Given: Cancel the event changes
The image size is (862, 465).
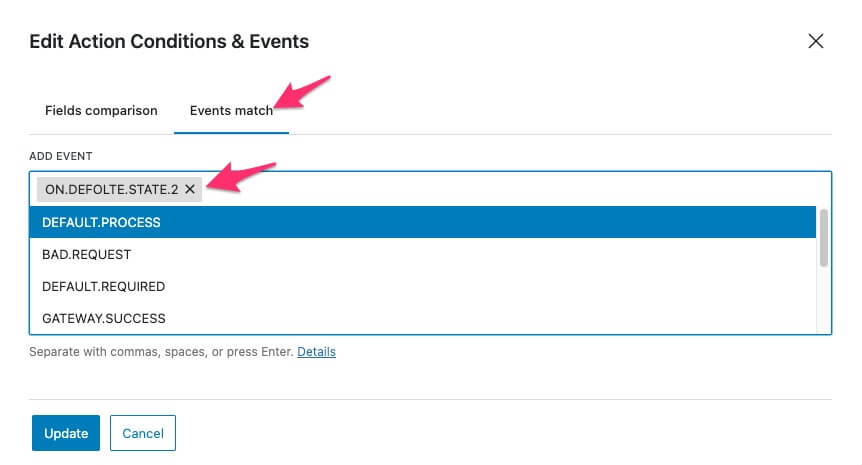Looking at the screenshot, I should [143, 433].
